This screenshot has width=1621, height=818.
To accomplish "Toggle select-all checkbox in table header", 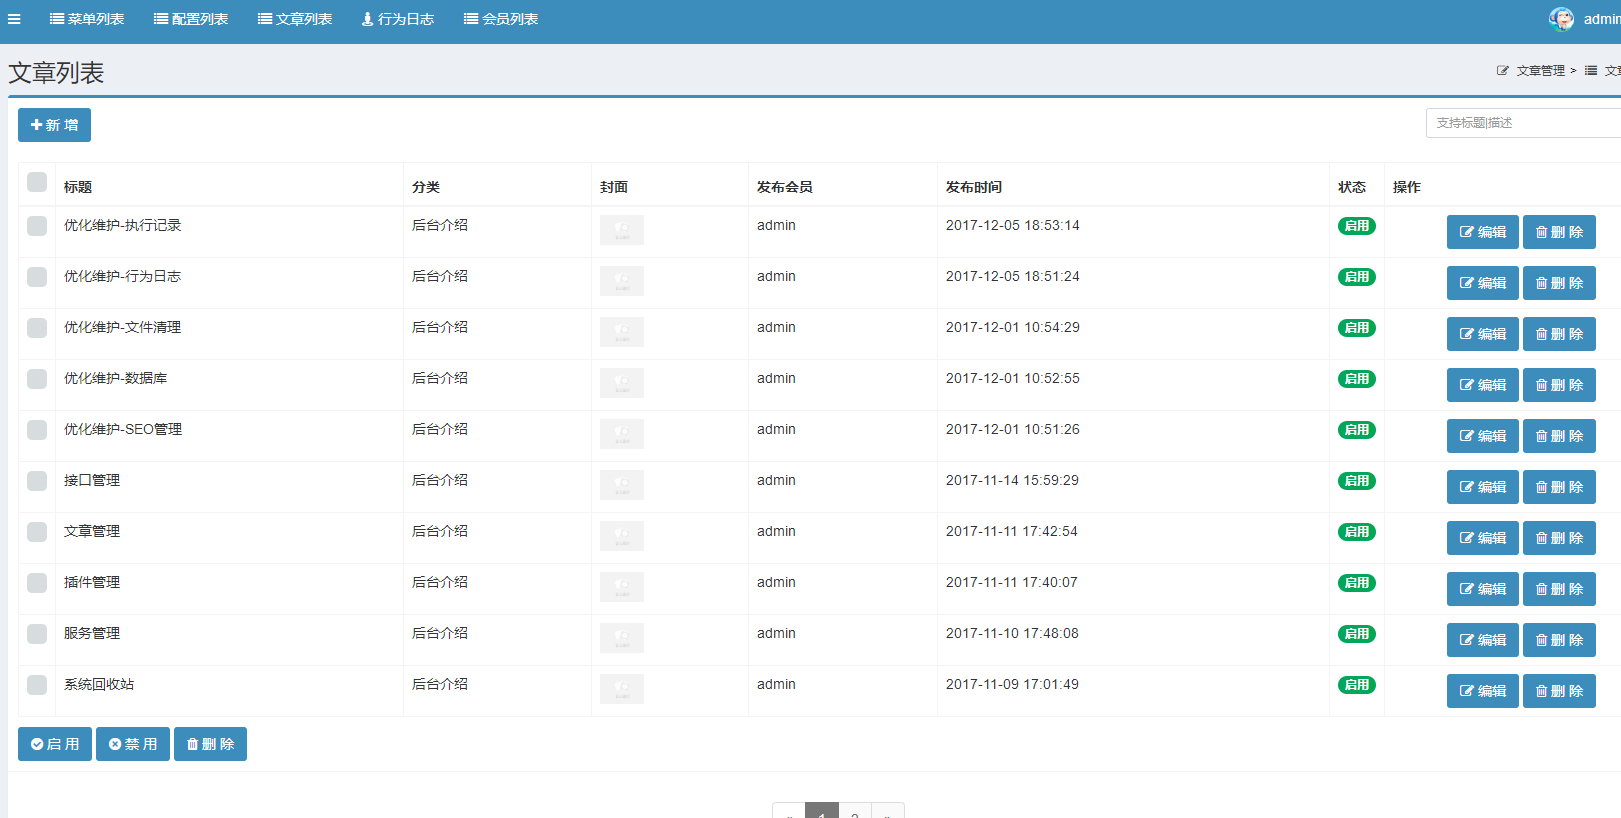I will (x=37, y=182).
